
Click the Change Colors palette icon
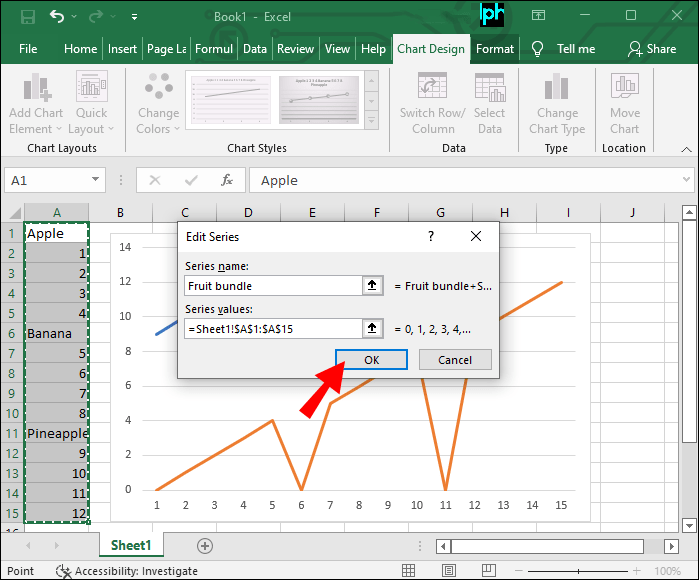tap(158, 89)
